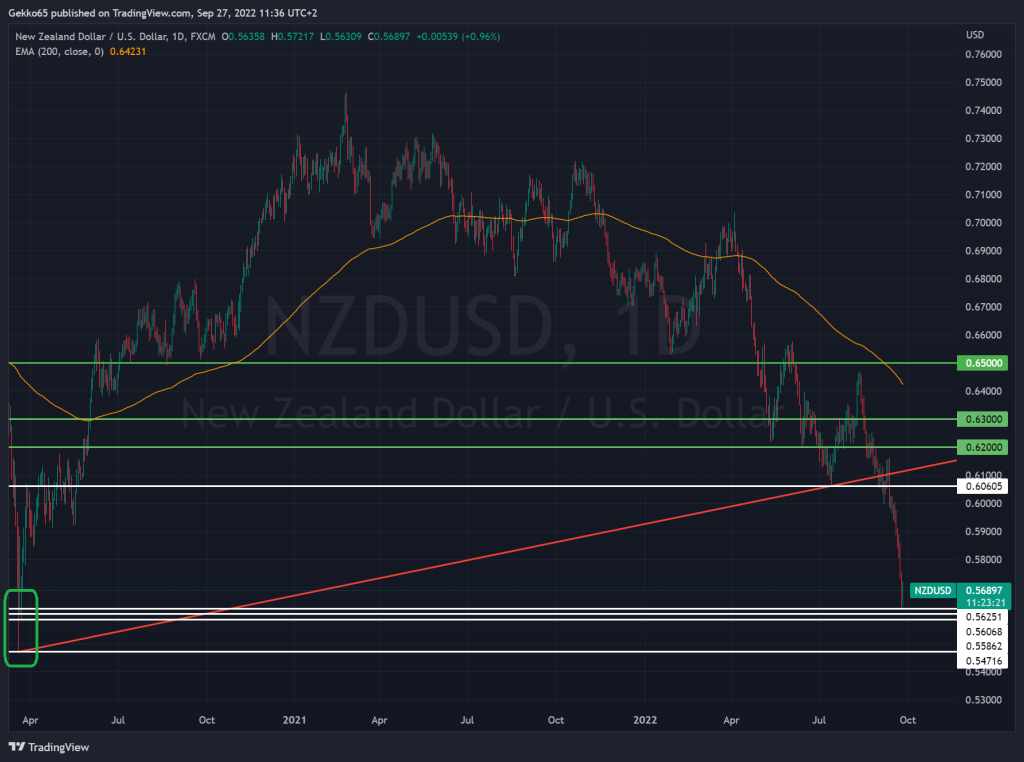Open the USD currency selector on price axis
This screenshot has width=1024, height=762.
pos(975,35)
